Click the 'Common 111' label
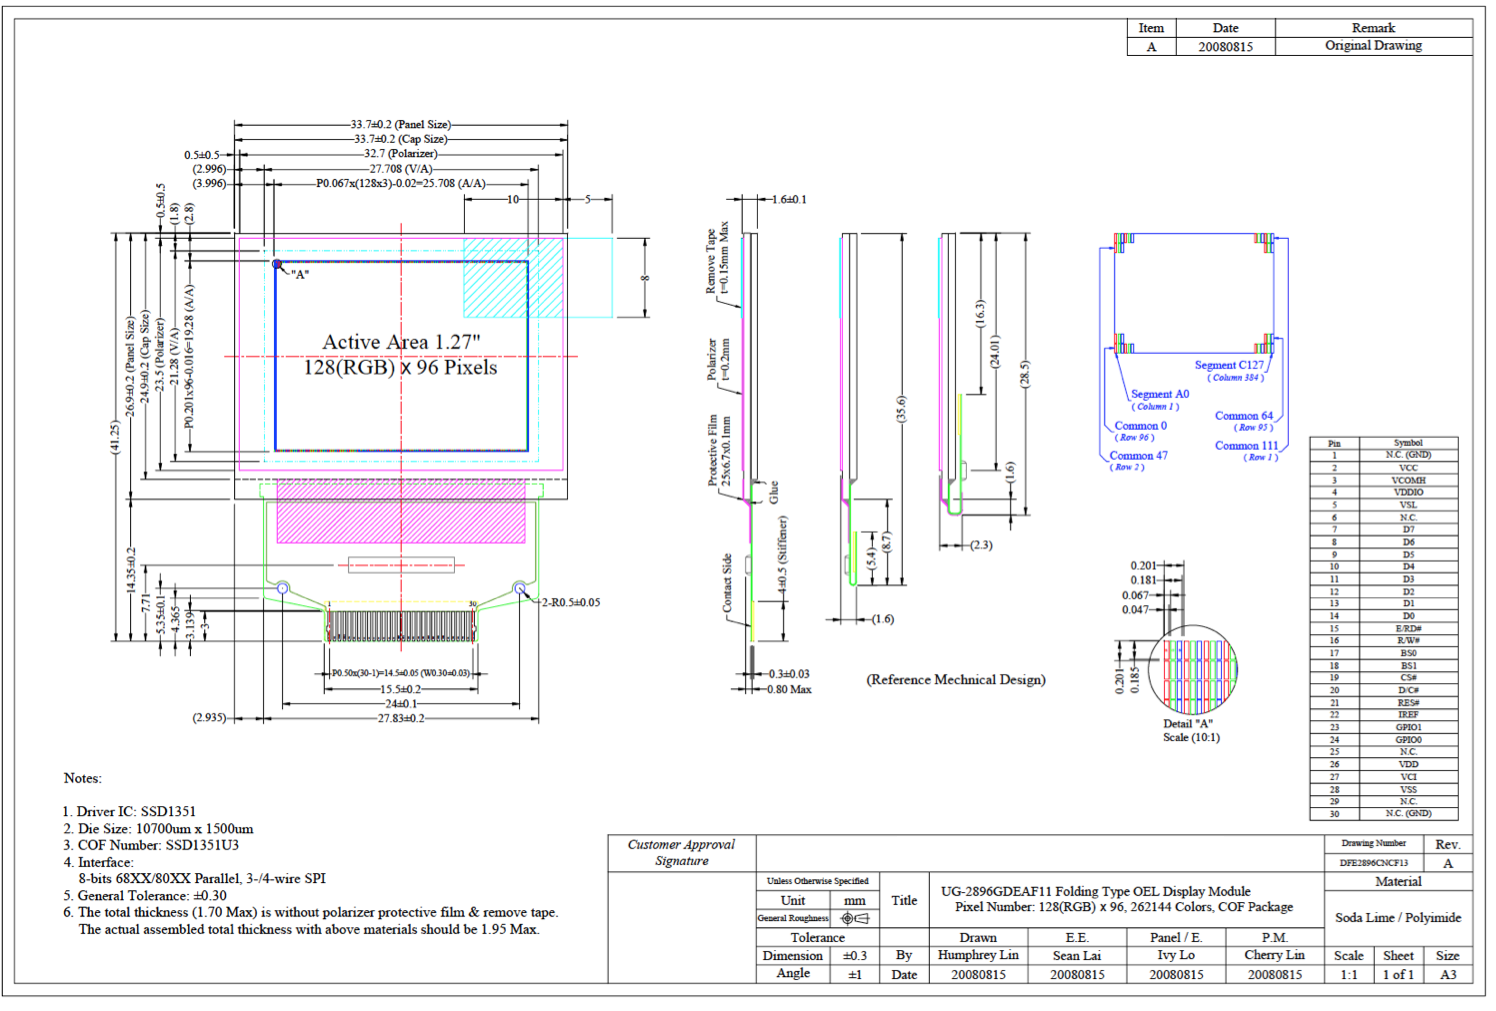 point(1247,446)
